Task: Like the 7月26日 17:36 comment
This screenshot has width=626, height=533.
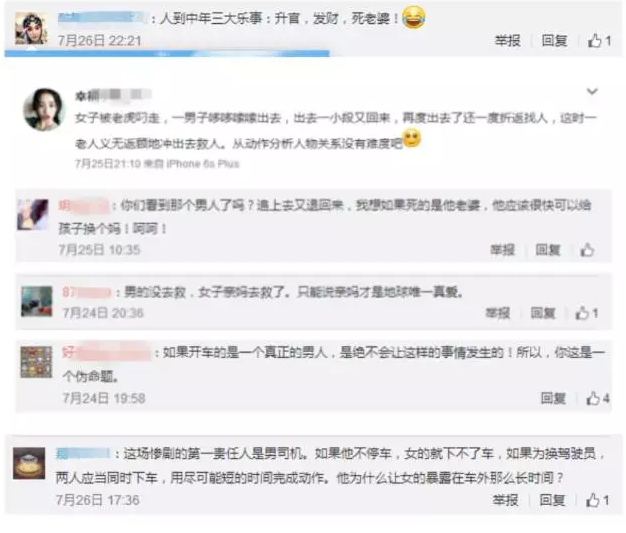Action: 598,500
